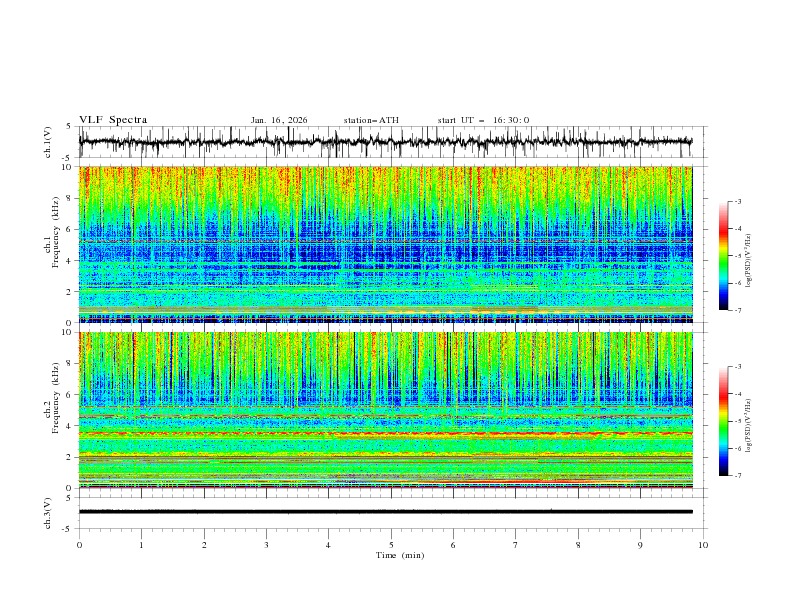The height and width of the screenshot is (612, 792).
Task: Click the "Time (min)" axis label
Action: point(400,555)
